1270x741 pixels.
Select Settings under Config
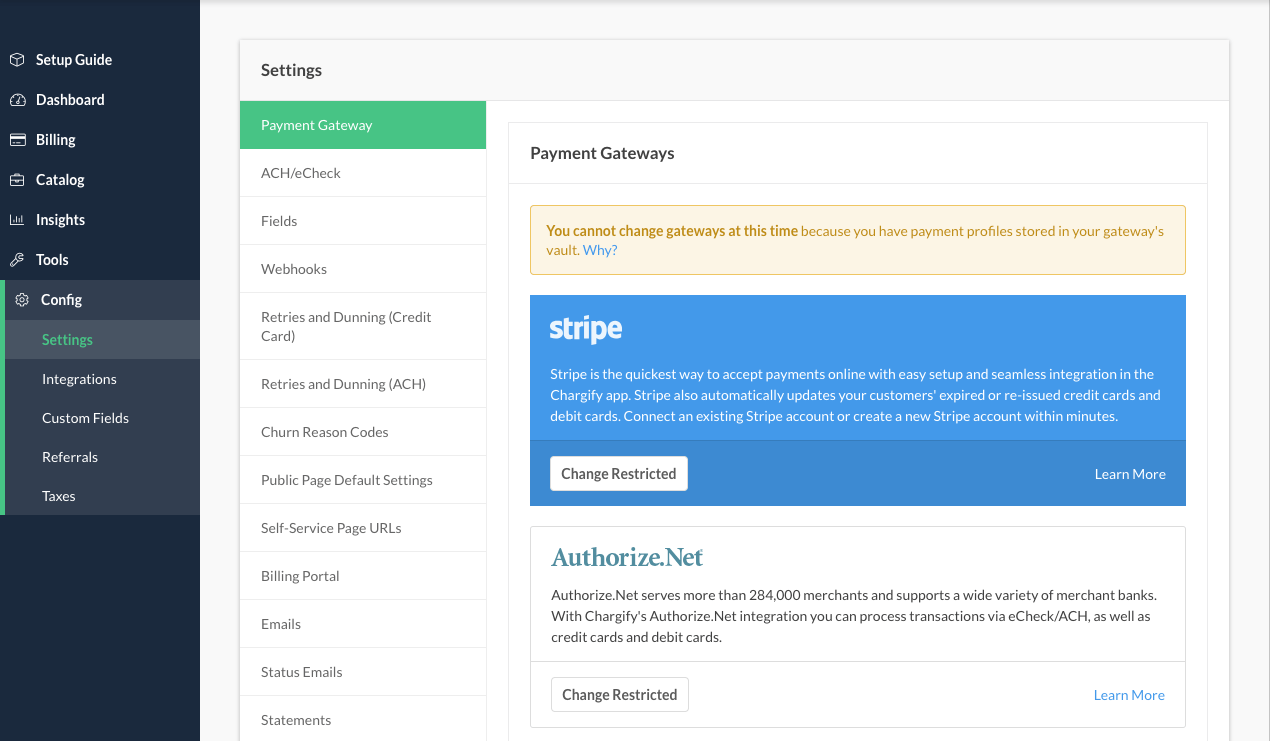point(102,339)
